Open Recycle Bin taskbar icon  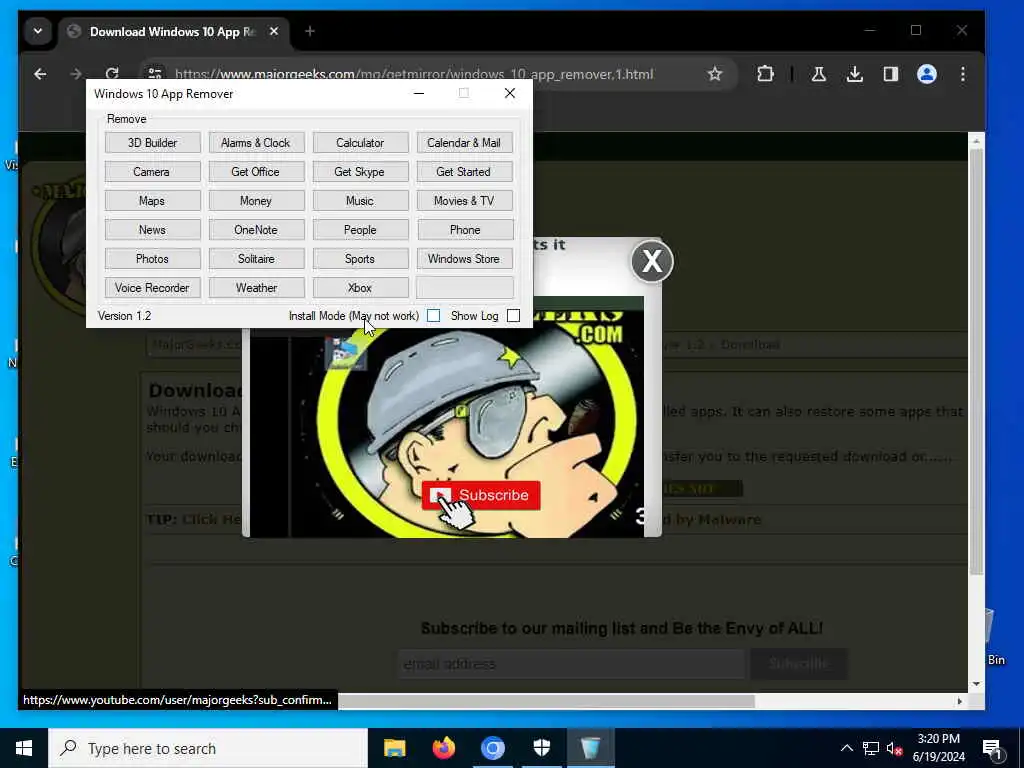point(590,748)
